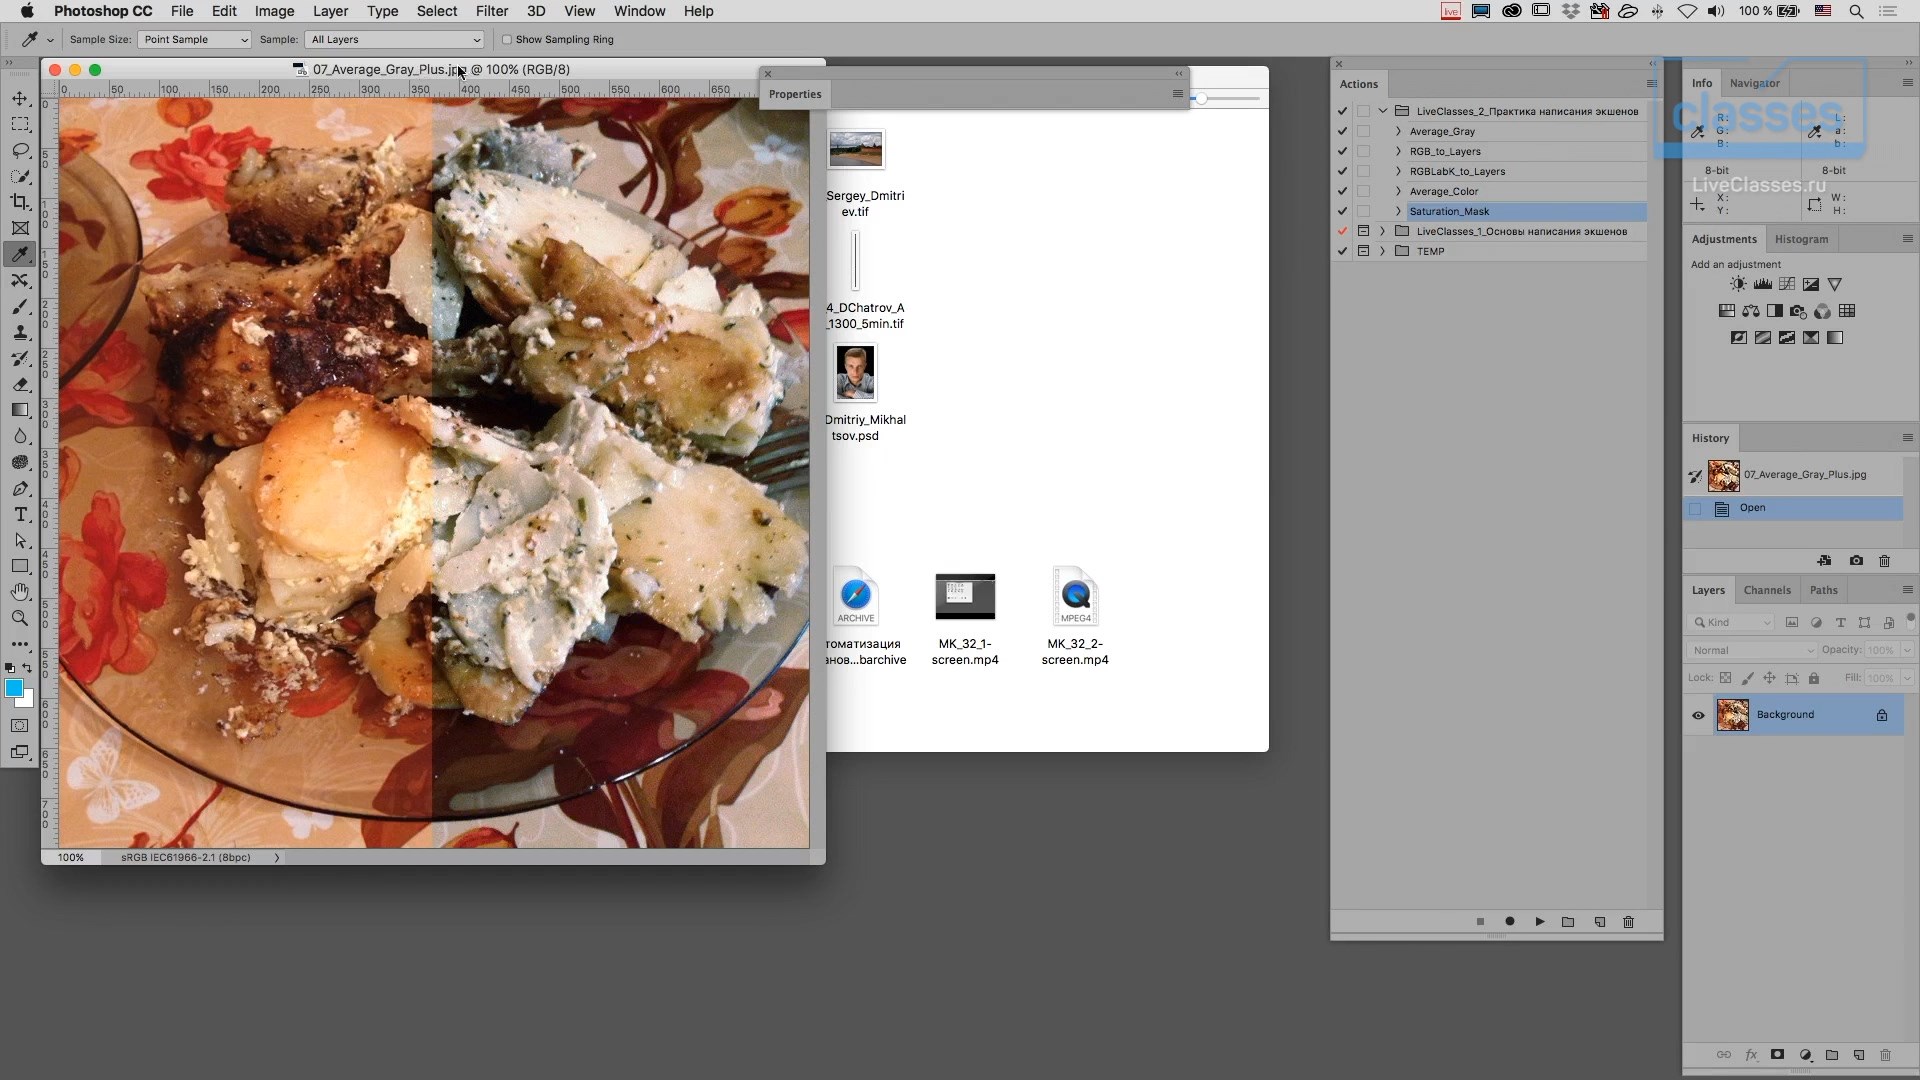
Task: Toggle dialog box for RGBLabK_to_Layers action
Action: pyautogui.click(x=1363, y=171)
